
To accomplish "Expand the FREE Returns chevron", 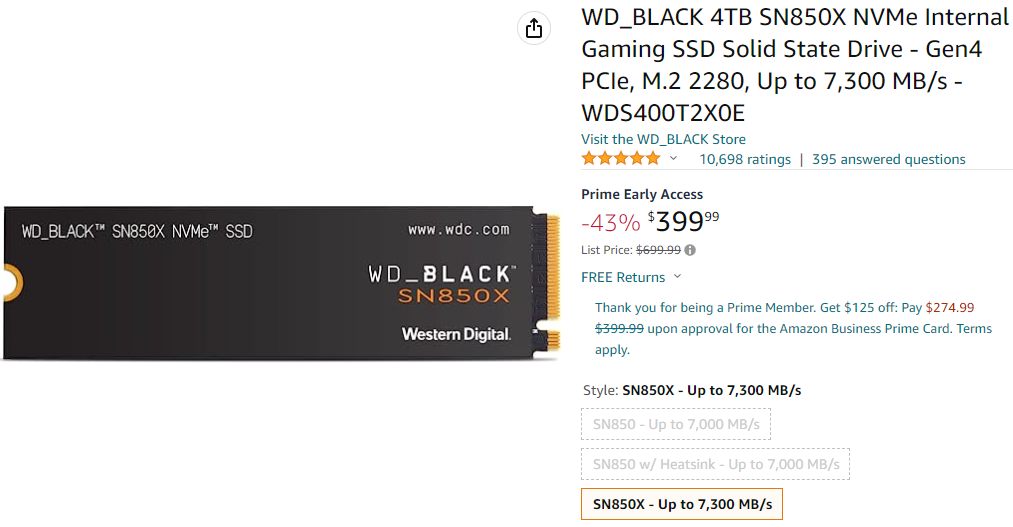I will 677,277.
